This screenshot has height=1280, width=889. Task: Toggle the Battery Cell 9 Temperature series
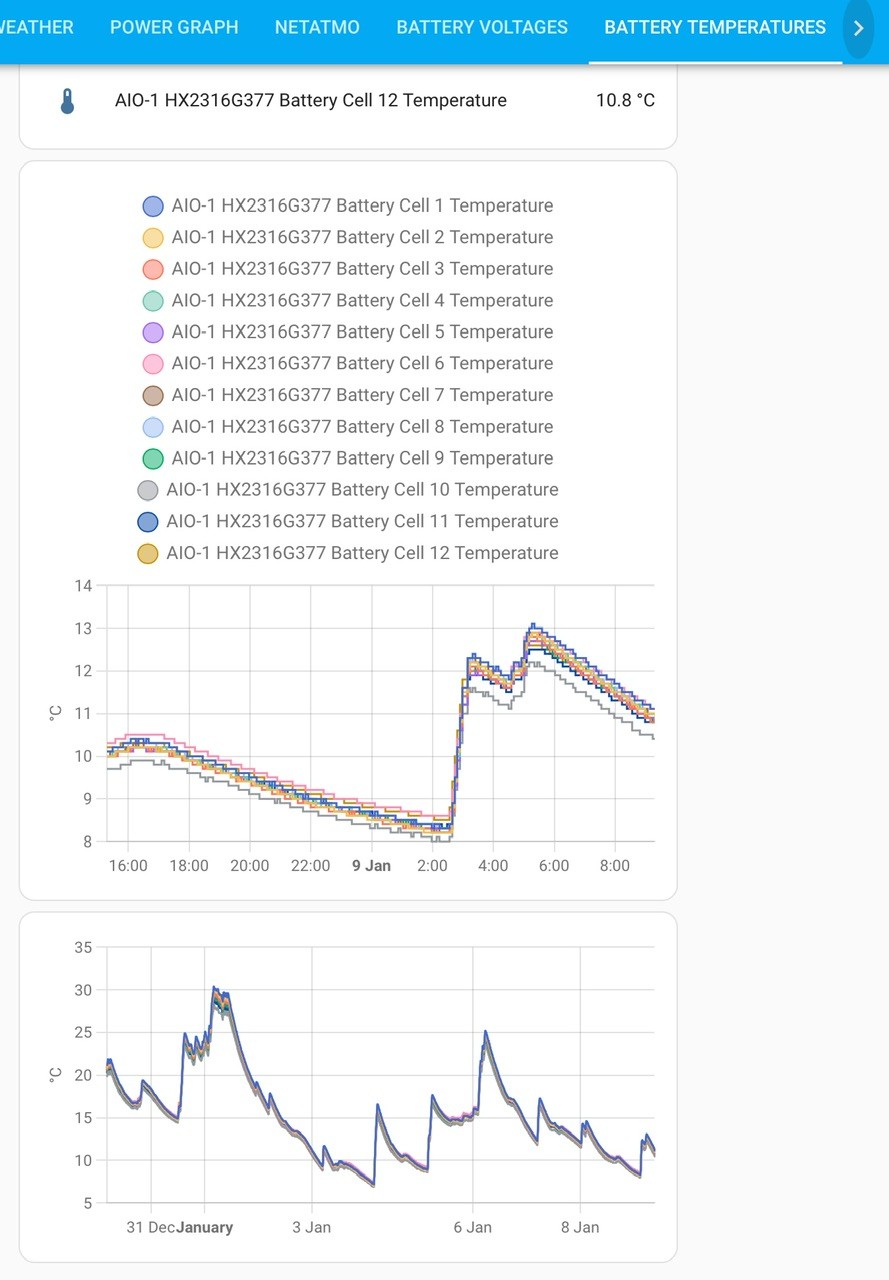(348, 458)
